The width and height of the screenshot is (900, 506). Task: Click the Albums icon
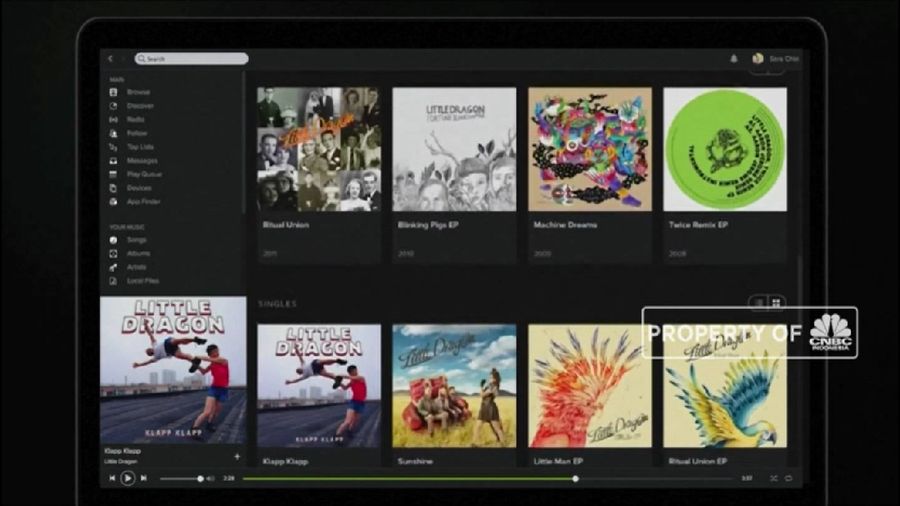[113, 253]
